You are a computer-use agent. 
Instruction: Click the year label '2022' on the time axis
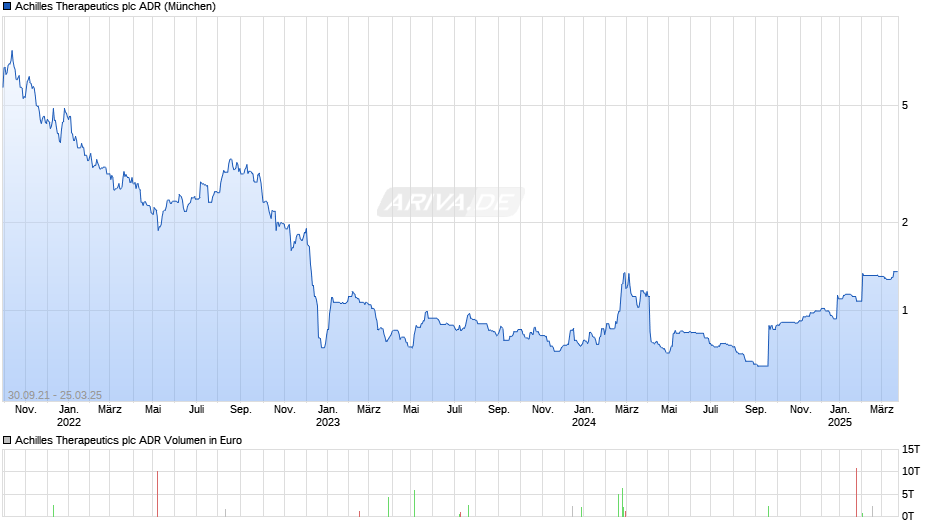click(69, 422)
